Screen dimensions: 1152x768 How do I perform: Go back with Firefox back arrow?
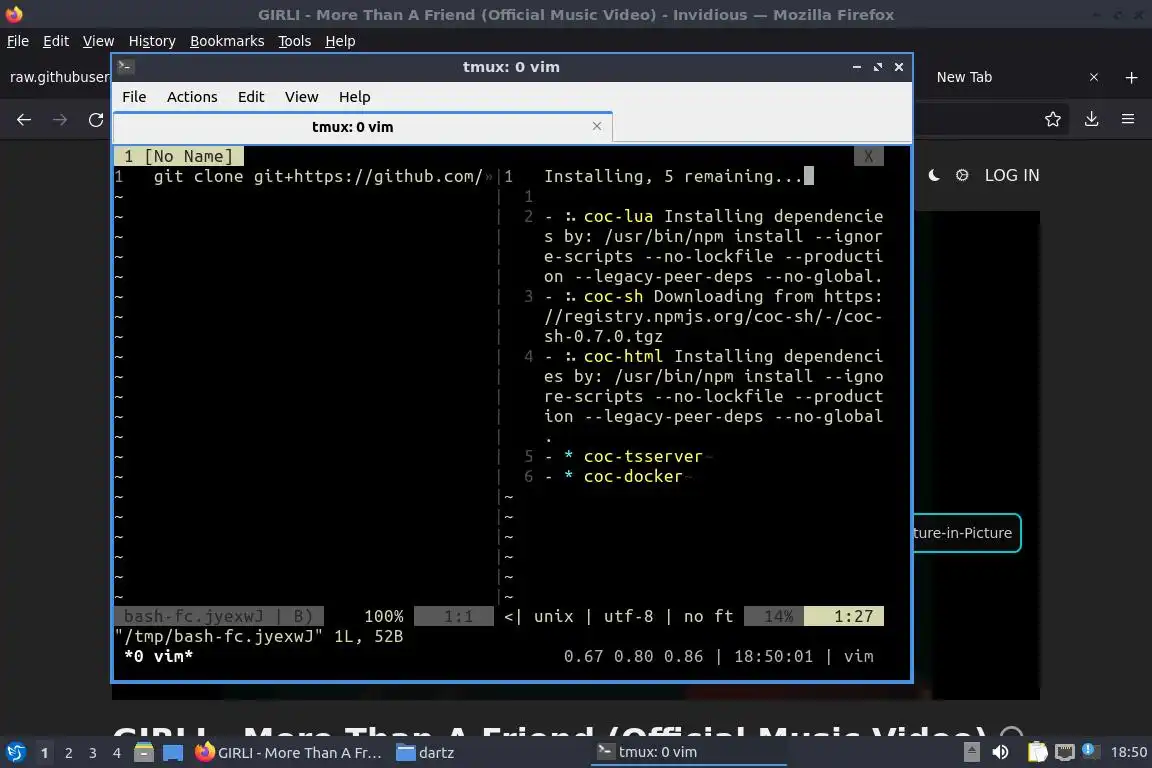[24, 120]
